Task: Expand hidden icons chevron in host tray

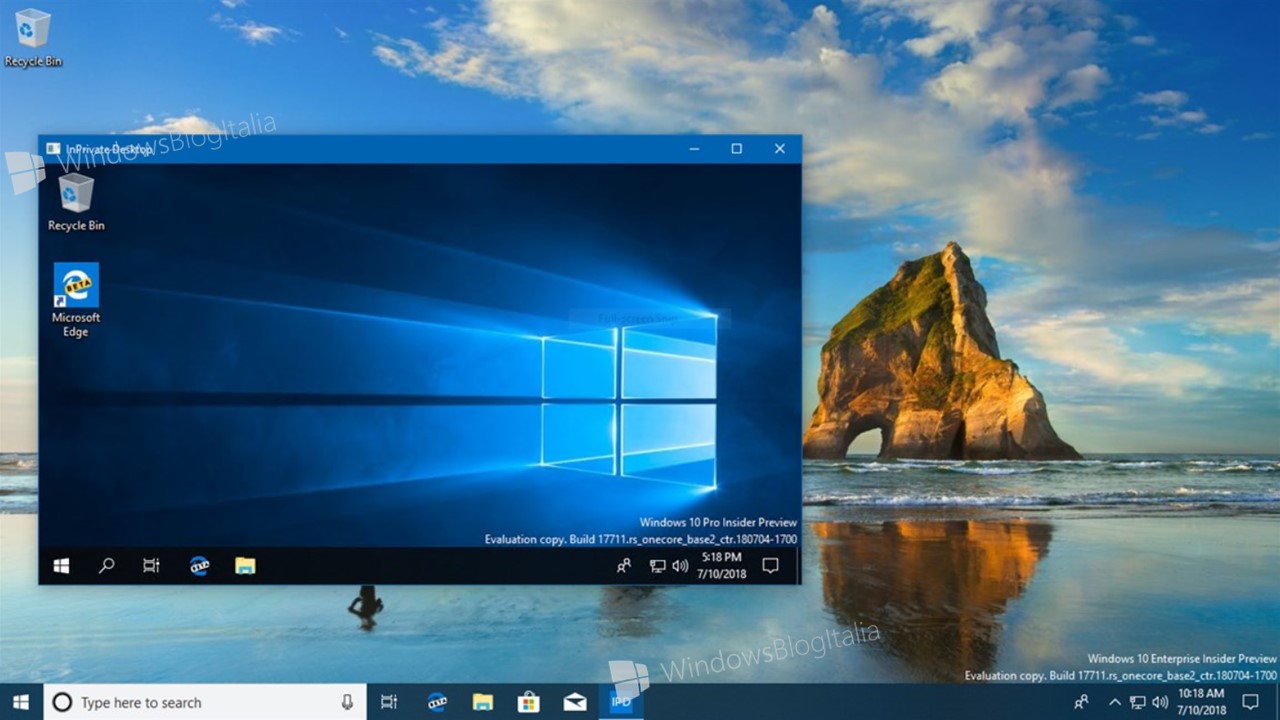Action: coord(1115,702)
